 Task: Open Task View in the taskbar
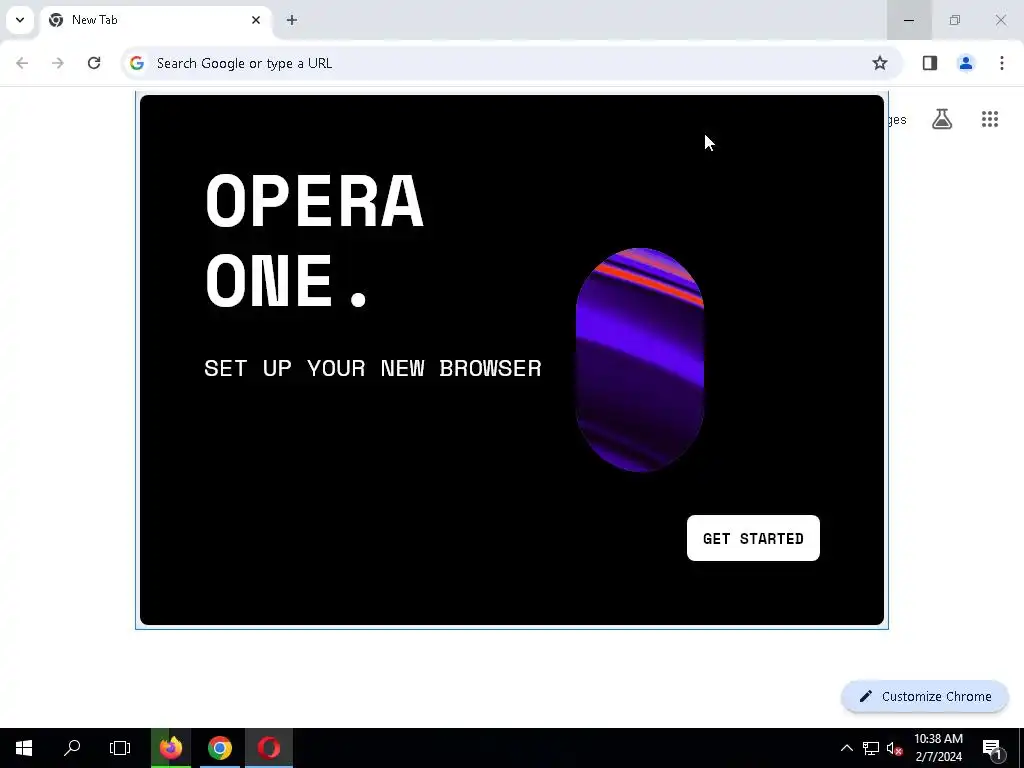(120, 748)
